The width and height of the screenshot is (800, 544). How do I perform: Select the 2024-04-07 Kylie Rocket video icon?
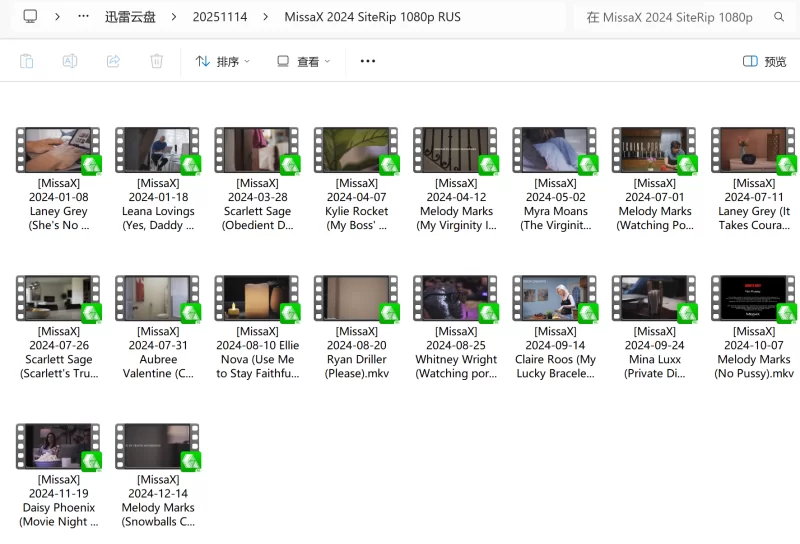pyautogui.click(x=356, y=150)
